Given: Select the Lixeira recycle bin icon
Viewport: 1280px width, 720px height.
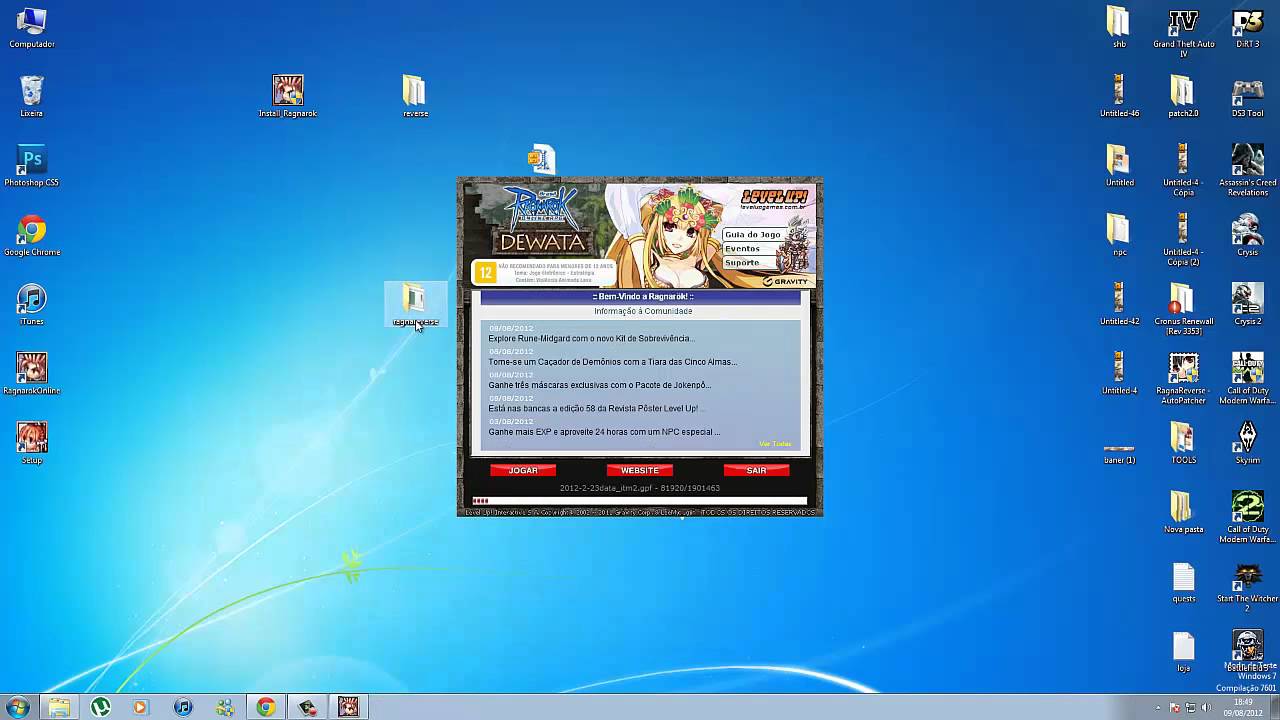Looking at the screenshot, I should click(32, 97).
